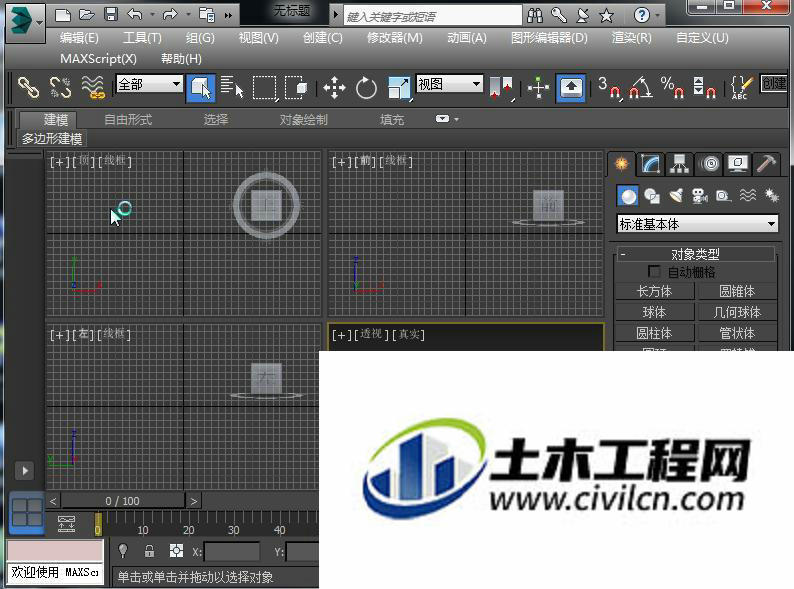Open the MAXScript(X) menu

pyautogui.click(x=98, y=59)
